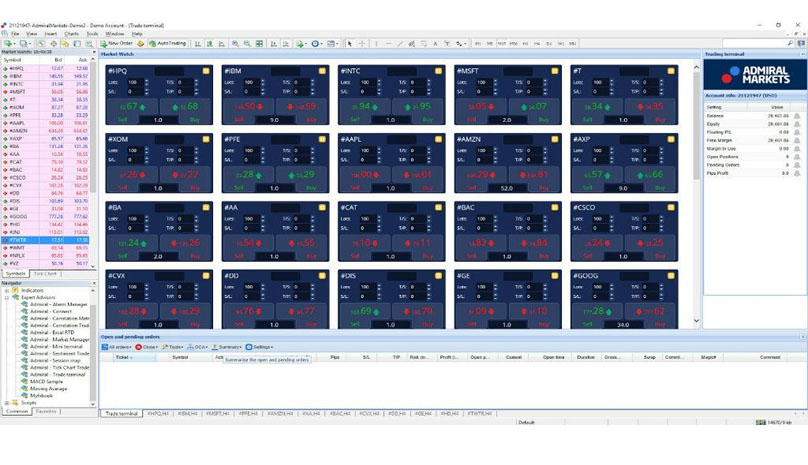Open the MetaEditor book icon beside New Order

141,44
